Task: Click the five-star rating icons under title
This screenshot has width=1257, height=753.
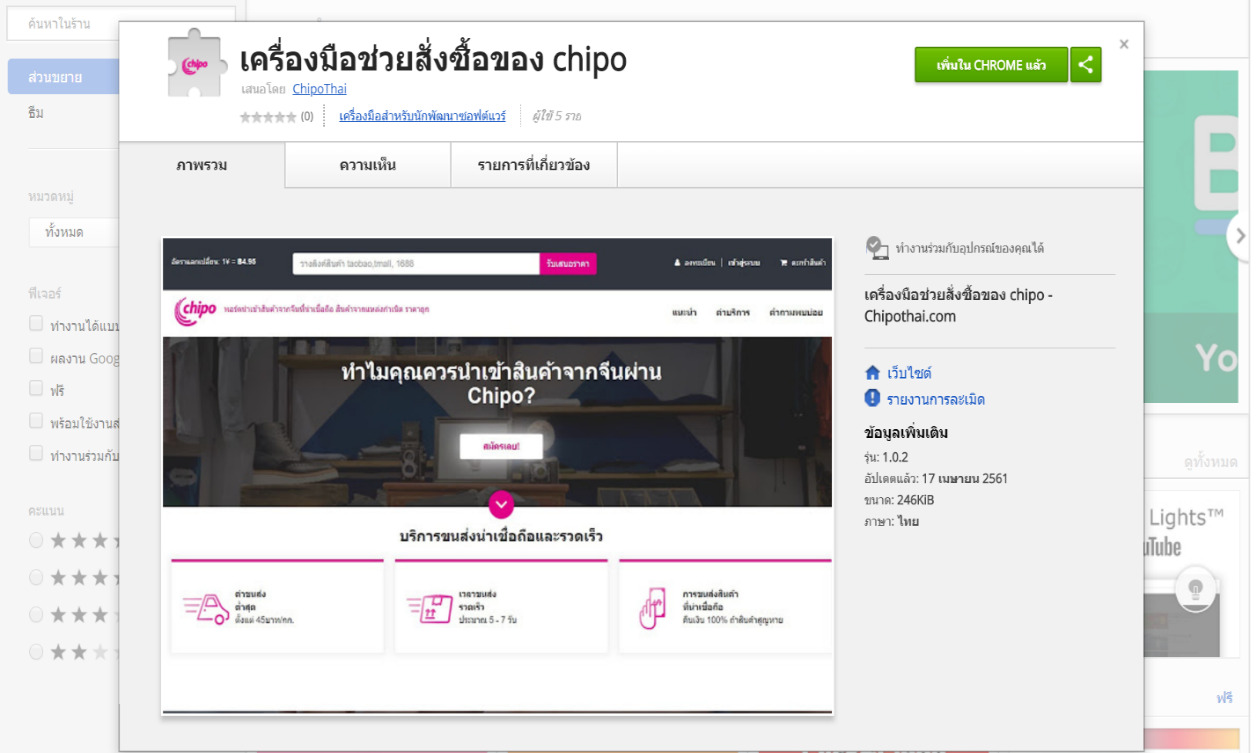Action: [268, 117]
